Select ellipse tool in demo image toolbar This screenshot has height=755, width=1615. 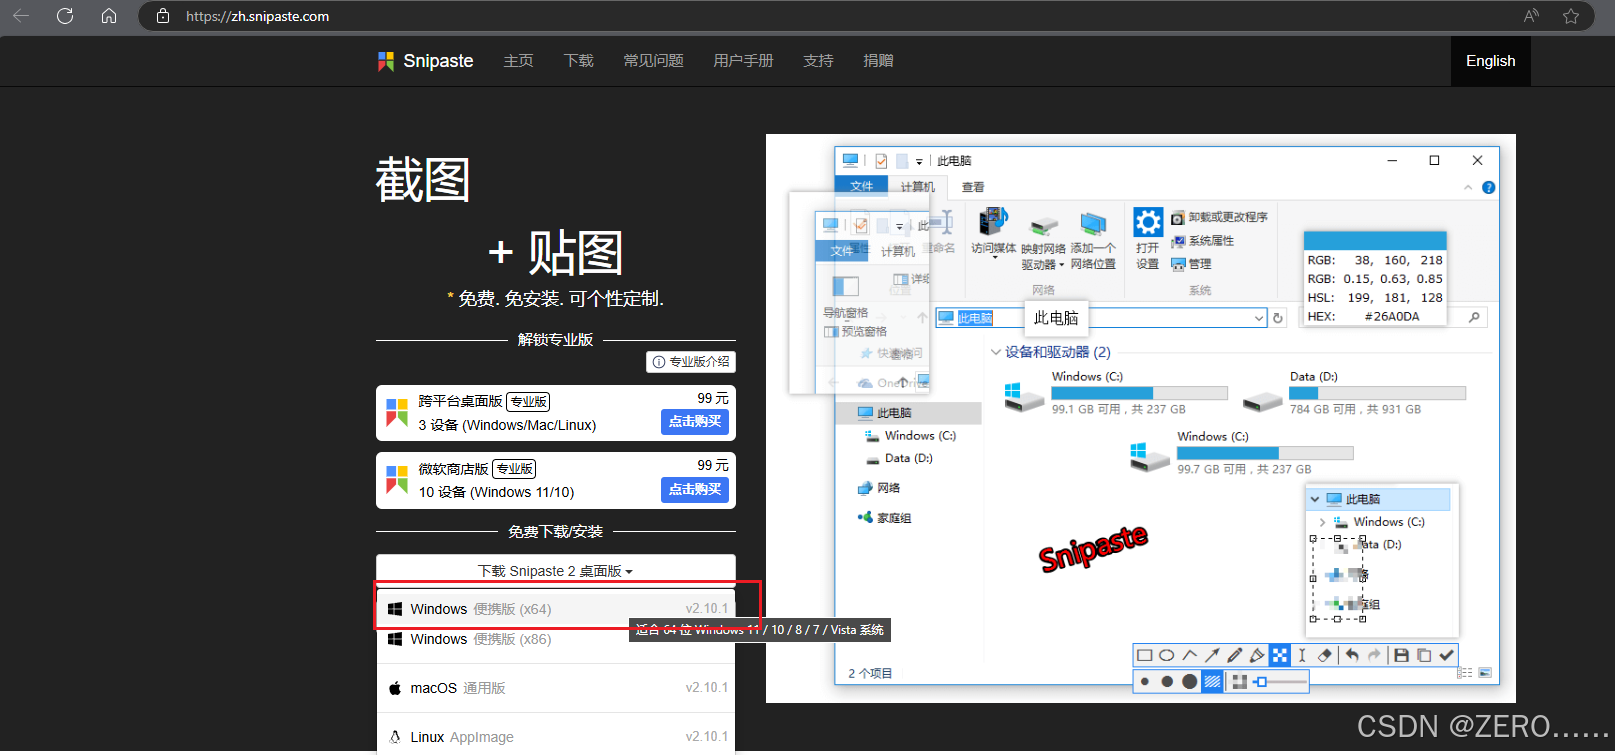click(x=1167, y=656)
